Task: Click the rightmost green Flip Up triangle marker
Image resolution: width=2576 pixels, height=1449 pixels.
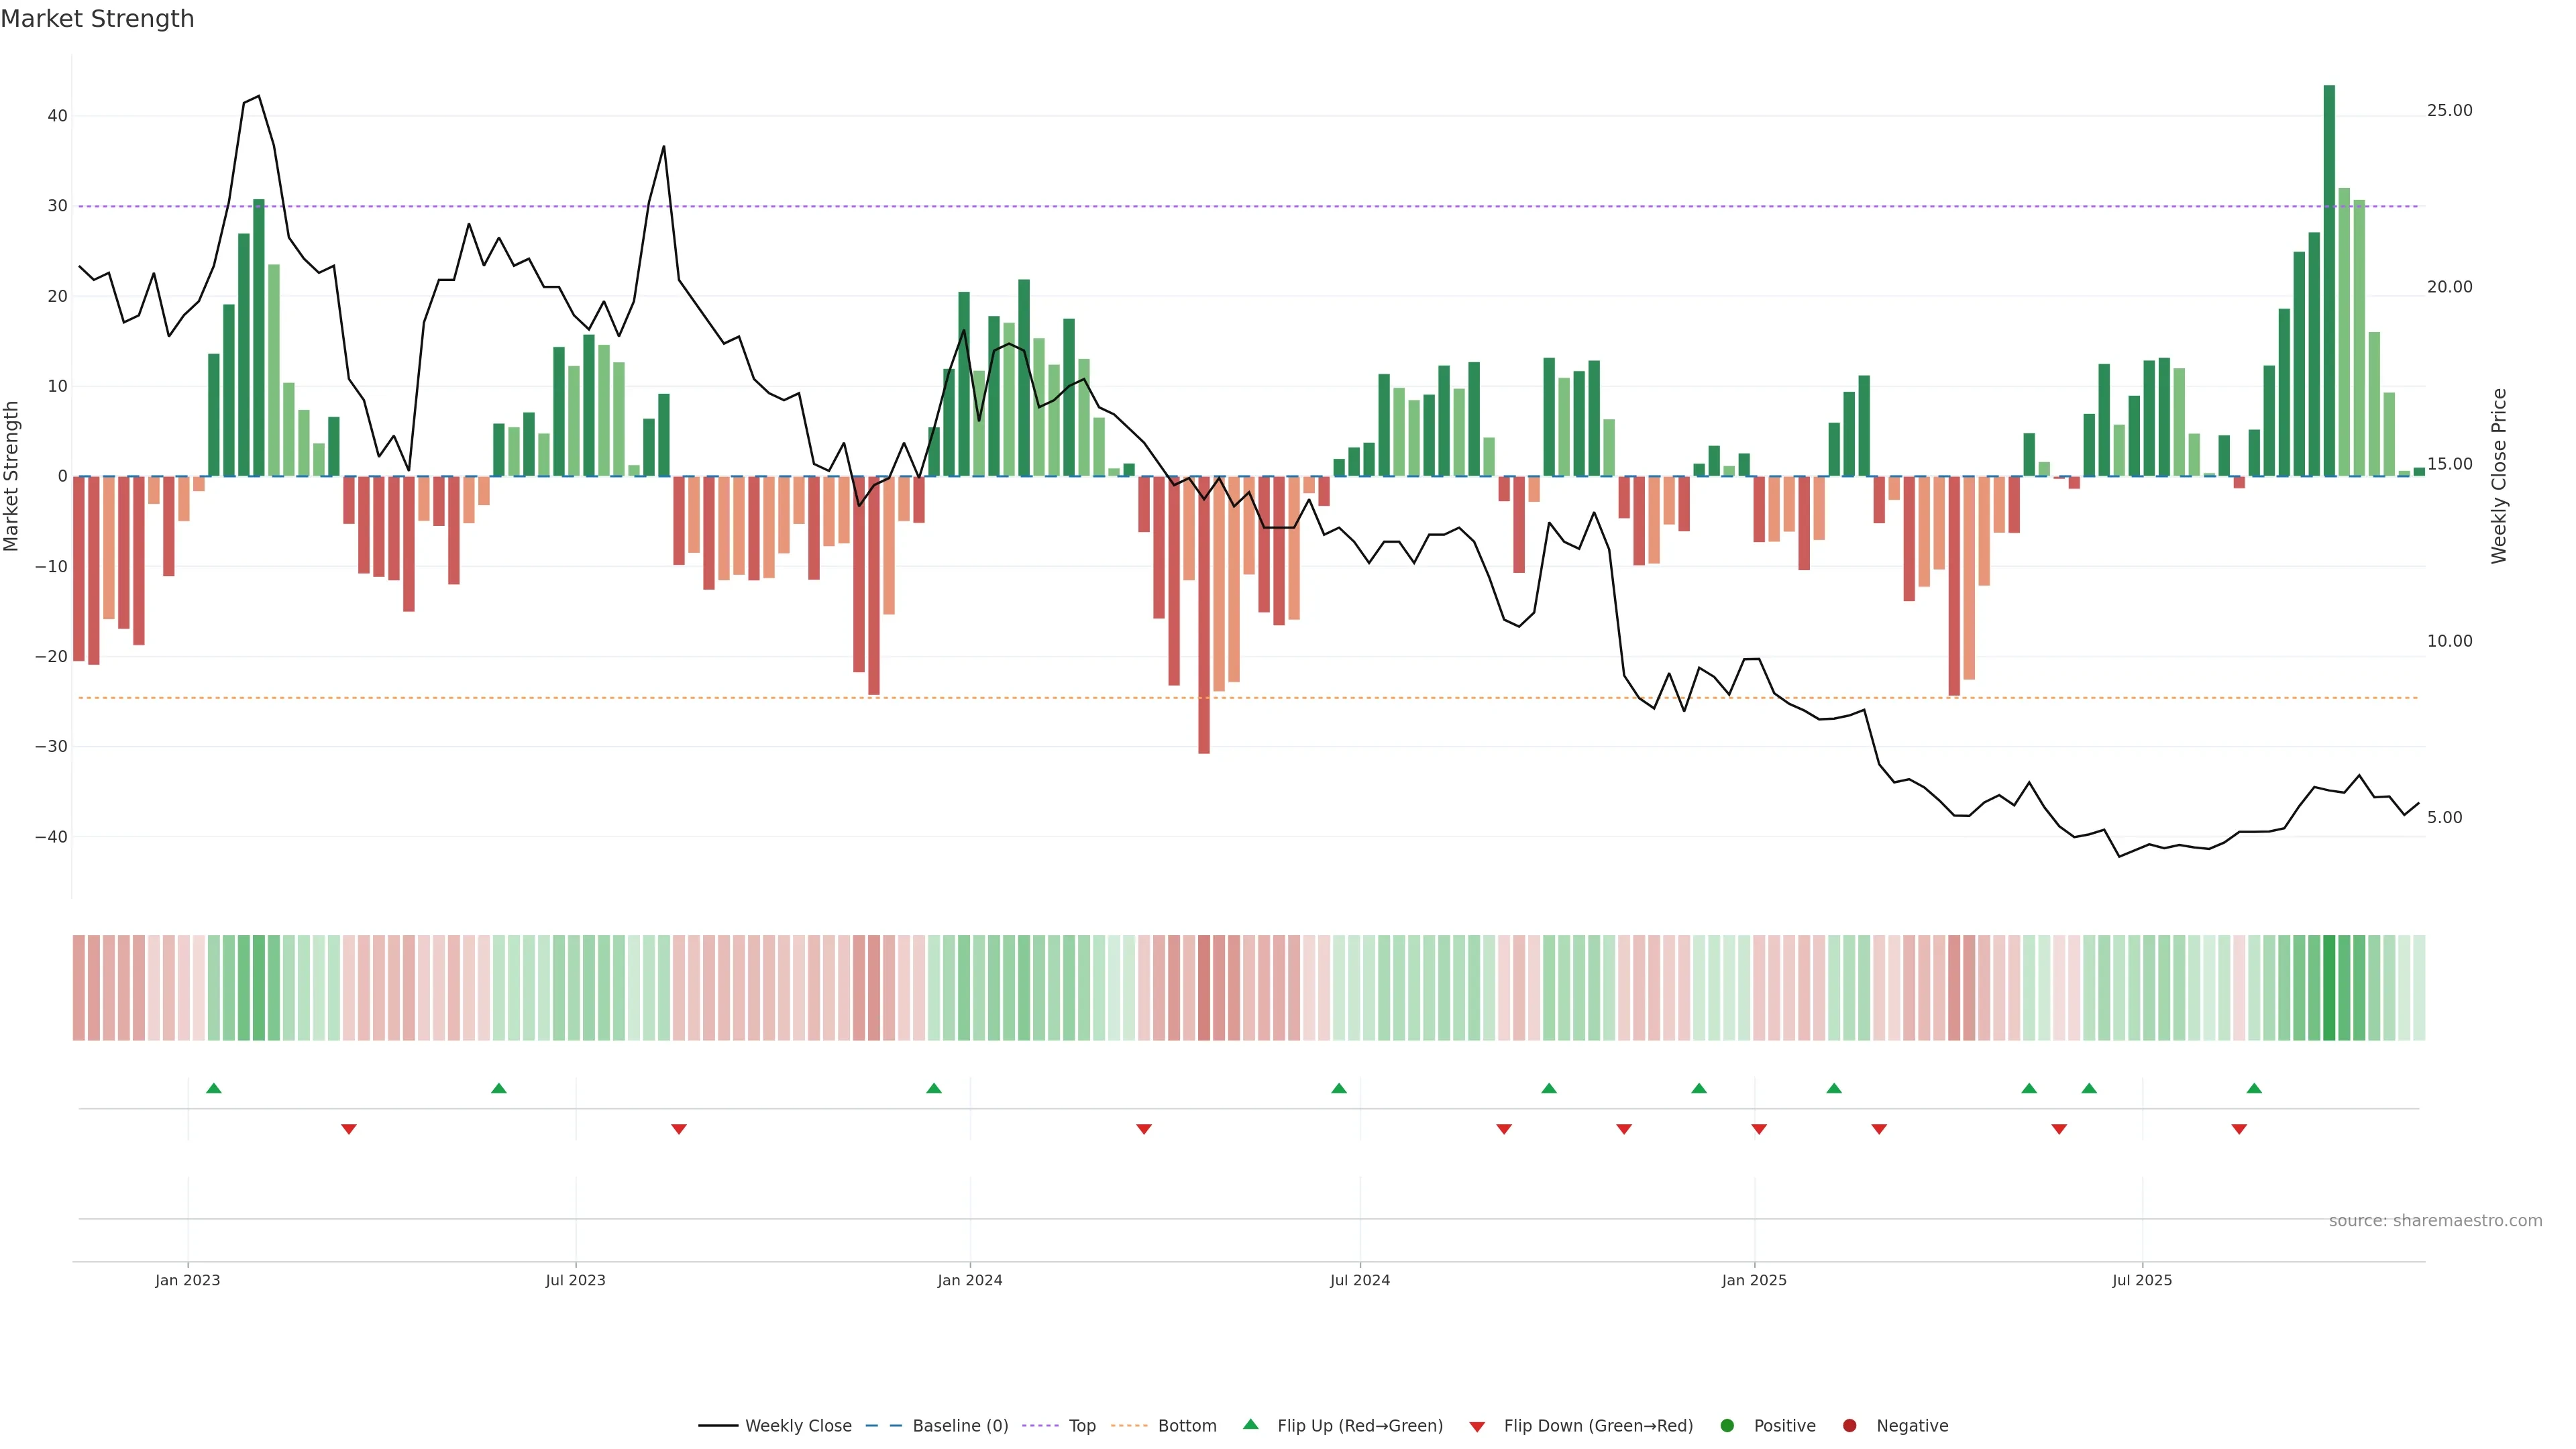Action: click(2254, 1088)
